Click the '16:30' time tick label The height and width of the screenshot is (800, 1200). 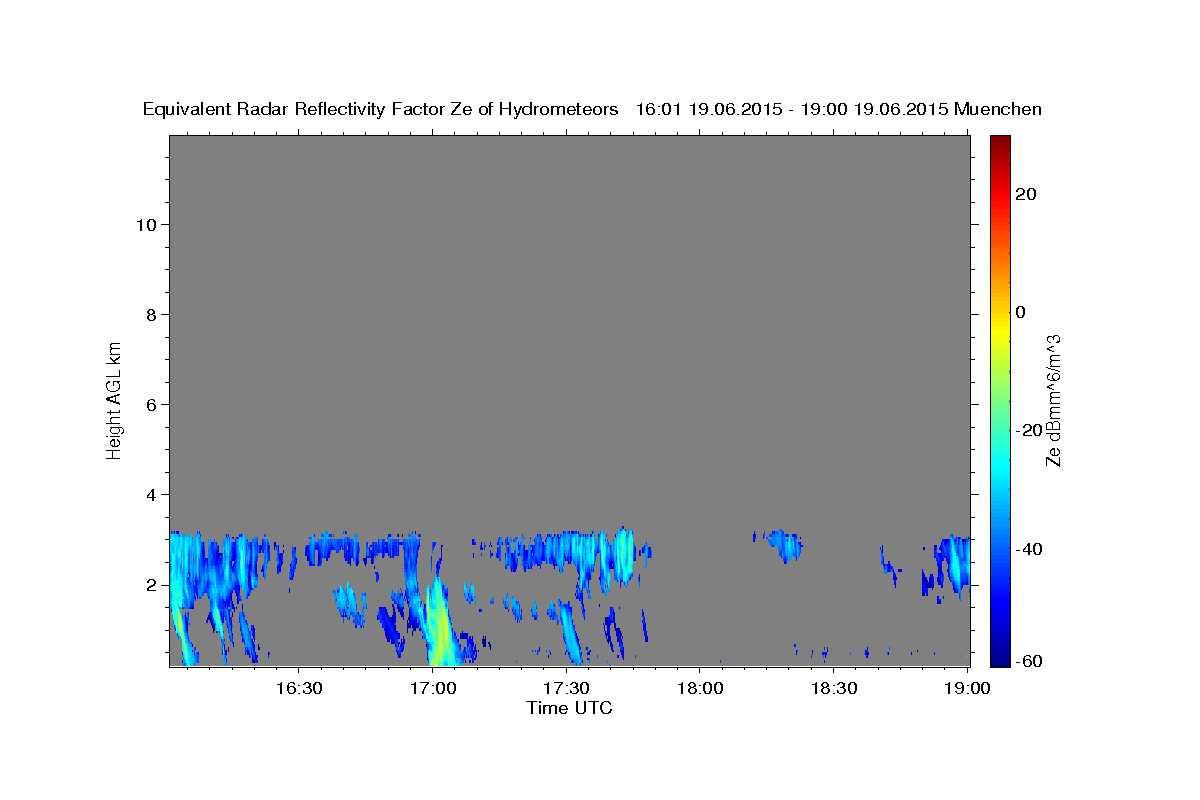tap(299, 688)
